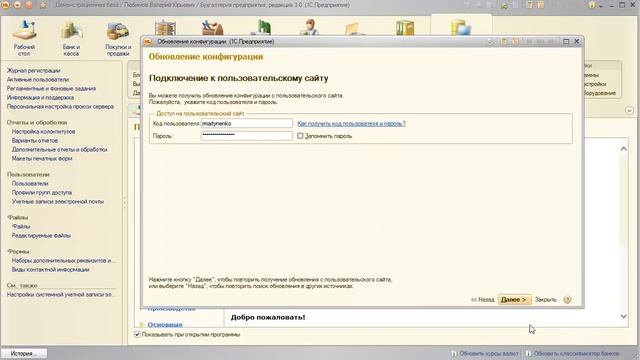The height and width of the screenshot is (360, 640).
Task: Select the active database administration section icon
Action: click(461, 28)
